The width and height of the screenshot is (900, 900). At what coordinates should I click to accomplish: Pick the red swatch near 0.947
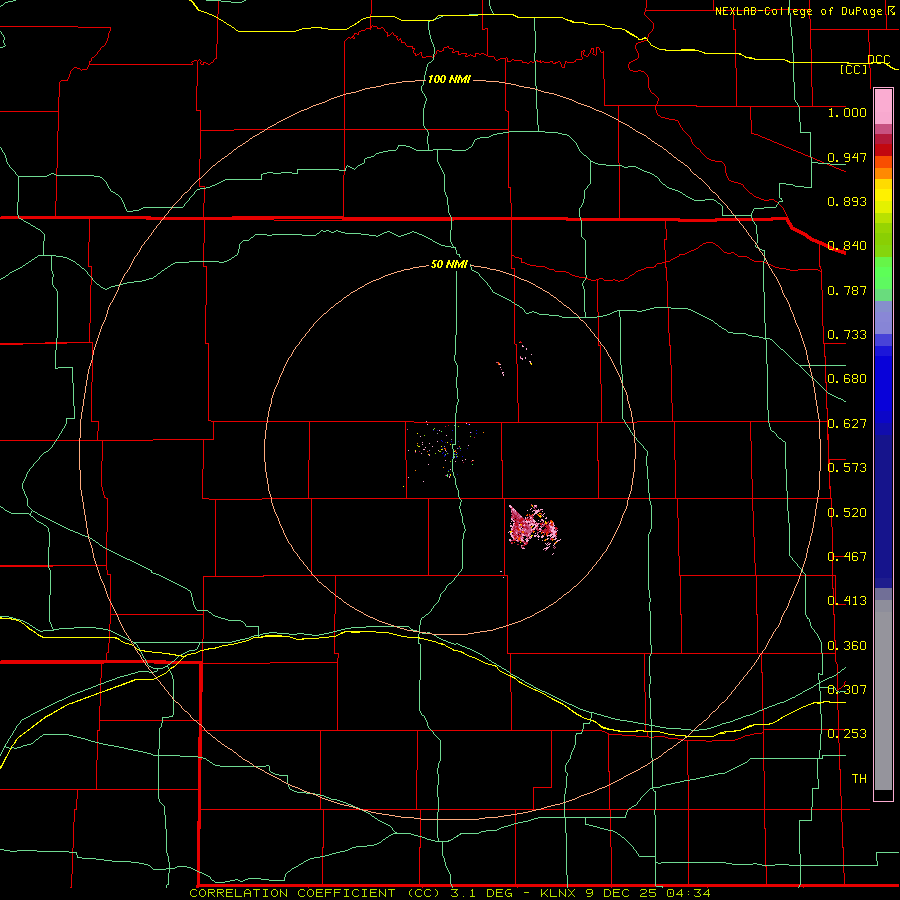[x=883, y=150]
